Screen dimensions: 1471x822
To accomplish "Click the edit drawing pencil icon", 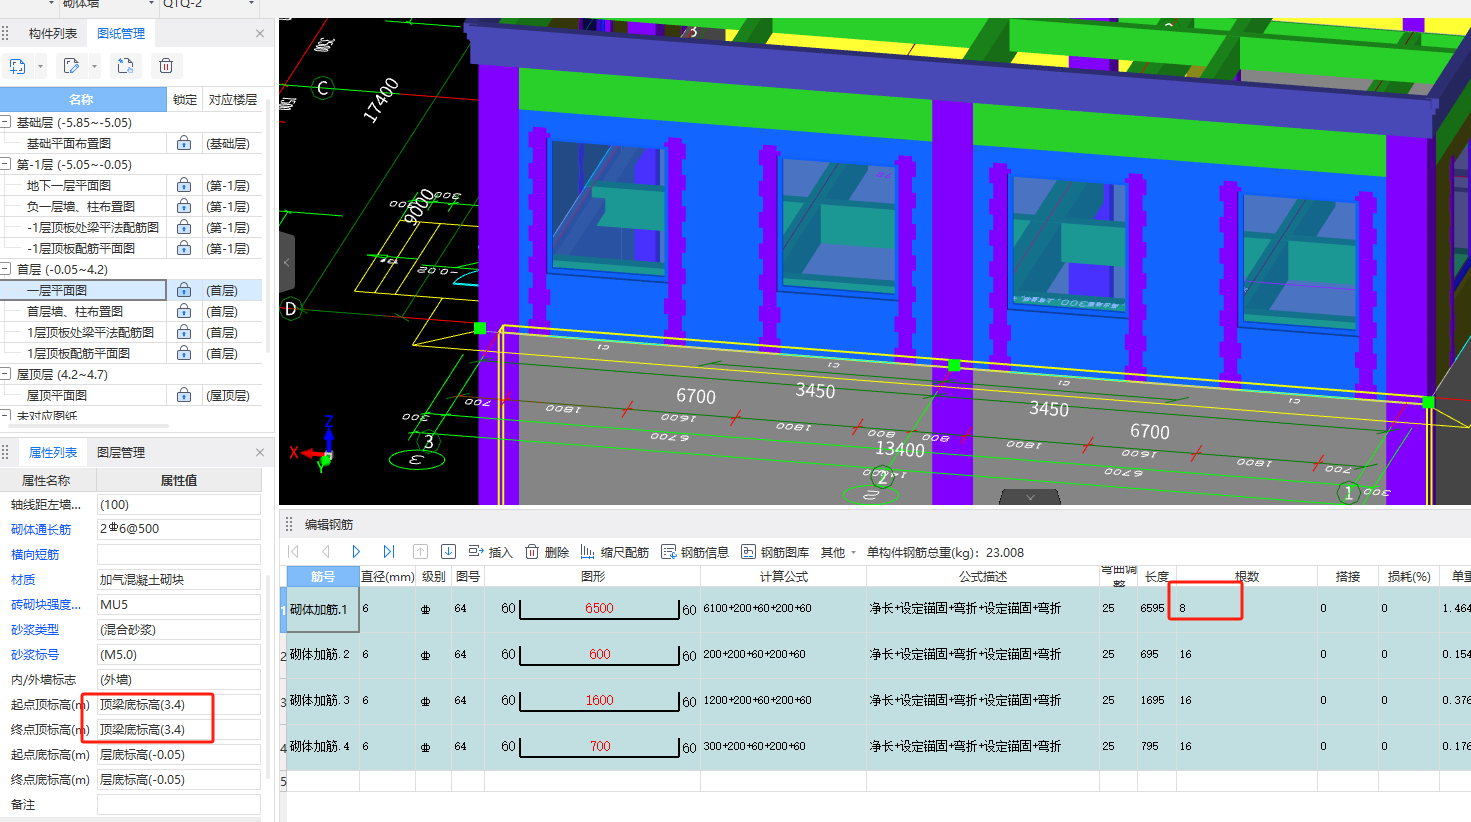I will [x=71, y=66].
